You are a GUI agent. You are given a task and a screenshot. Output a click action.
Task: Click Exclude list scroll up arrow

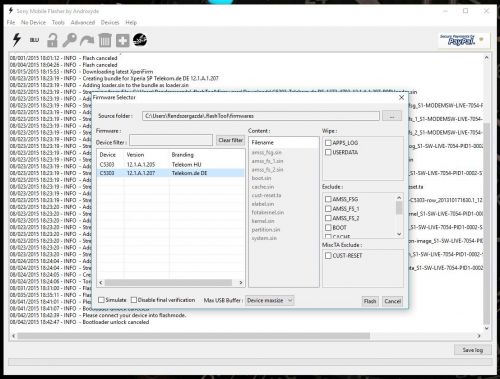(399, 198)
